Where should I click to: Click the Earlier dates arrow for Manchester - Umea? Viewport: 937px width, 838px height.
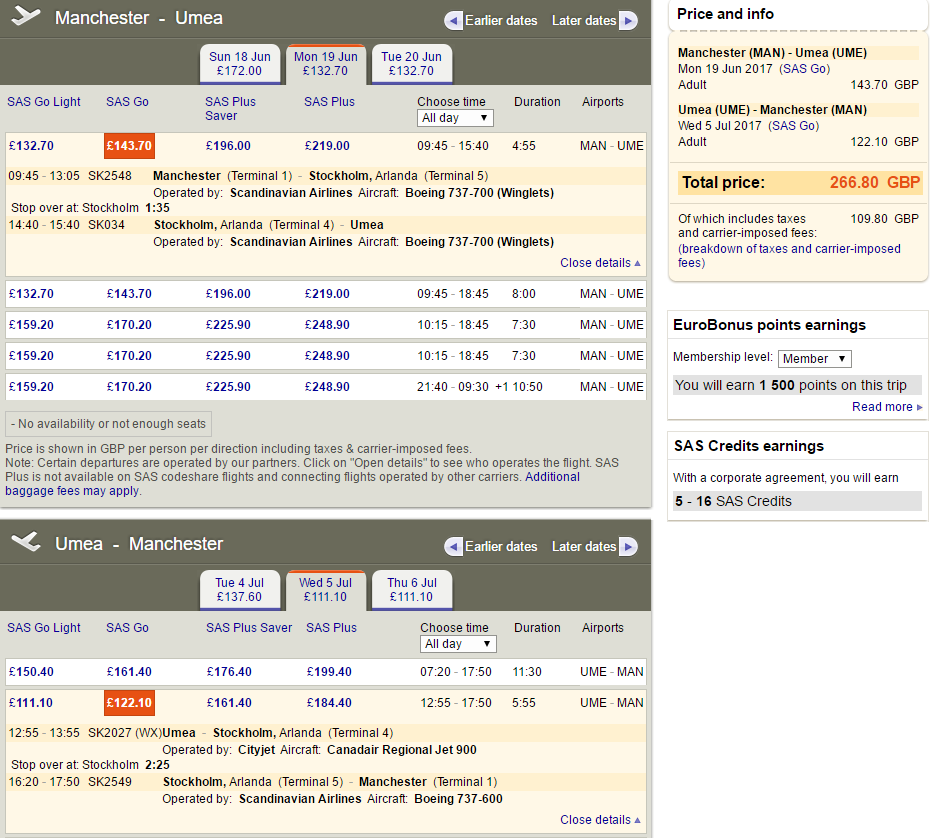pyautogui.click(x=454, y=21)
